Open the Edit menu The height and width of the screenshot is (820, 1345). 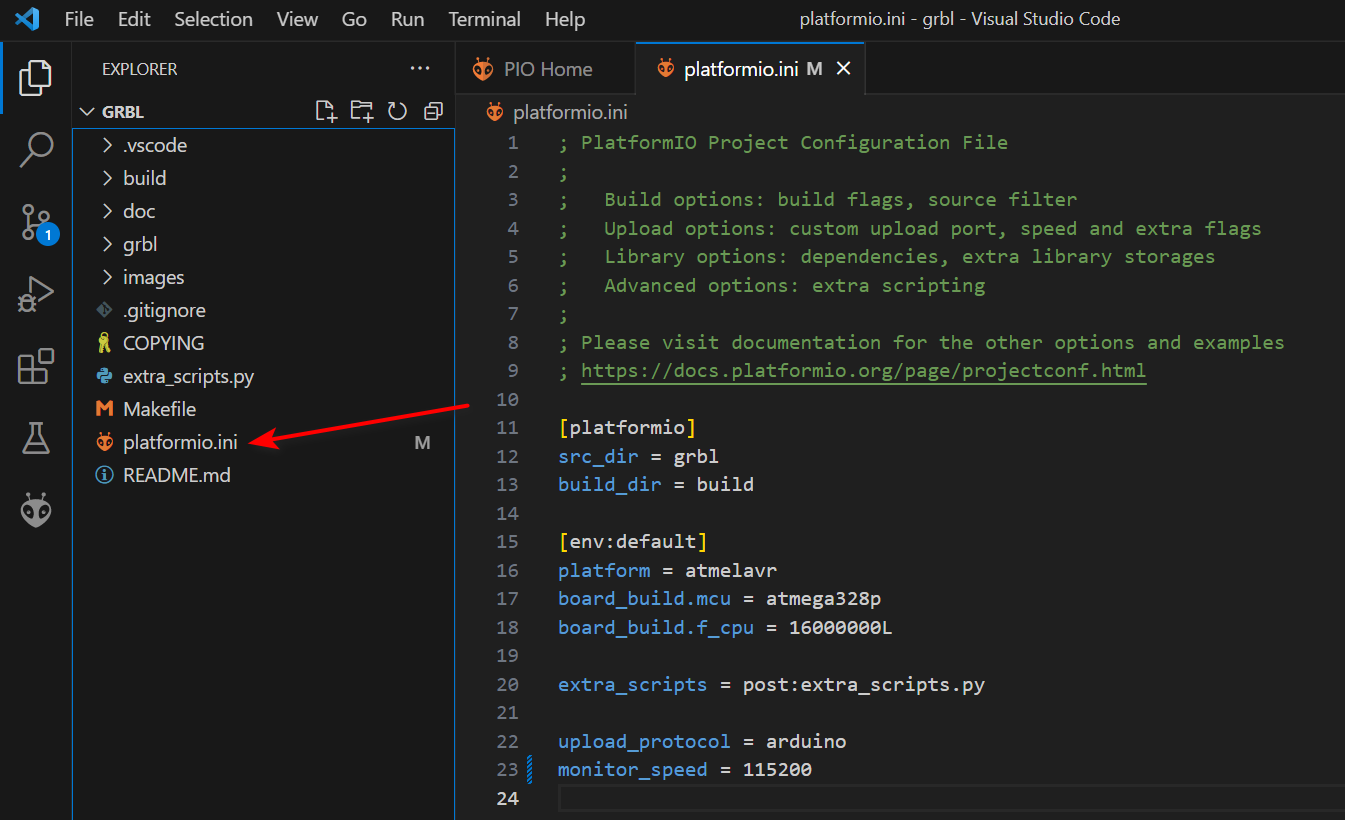click(134, 19)
